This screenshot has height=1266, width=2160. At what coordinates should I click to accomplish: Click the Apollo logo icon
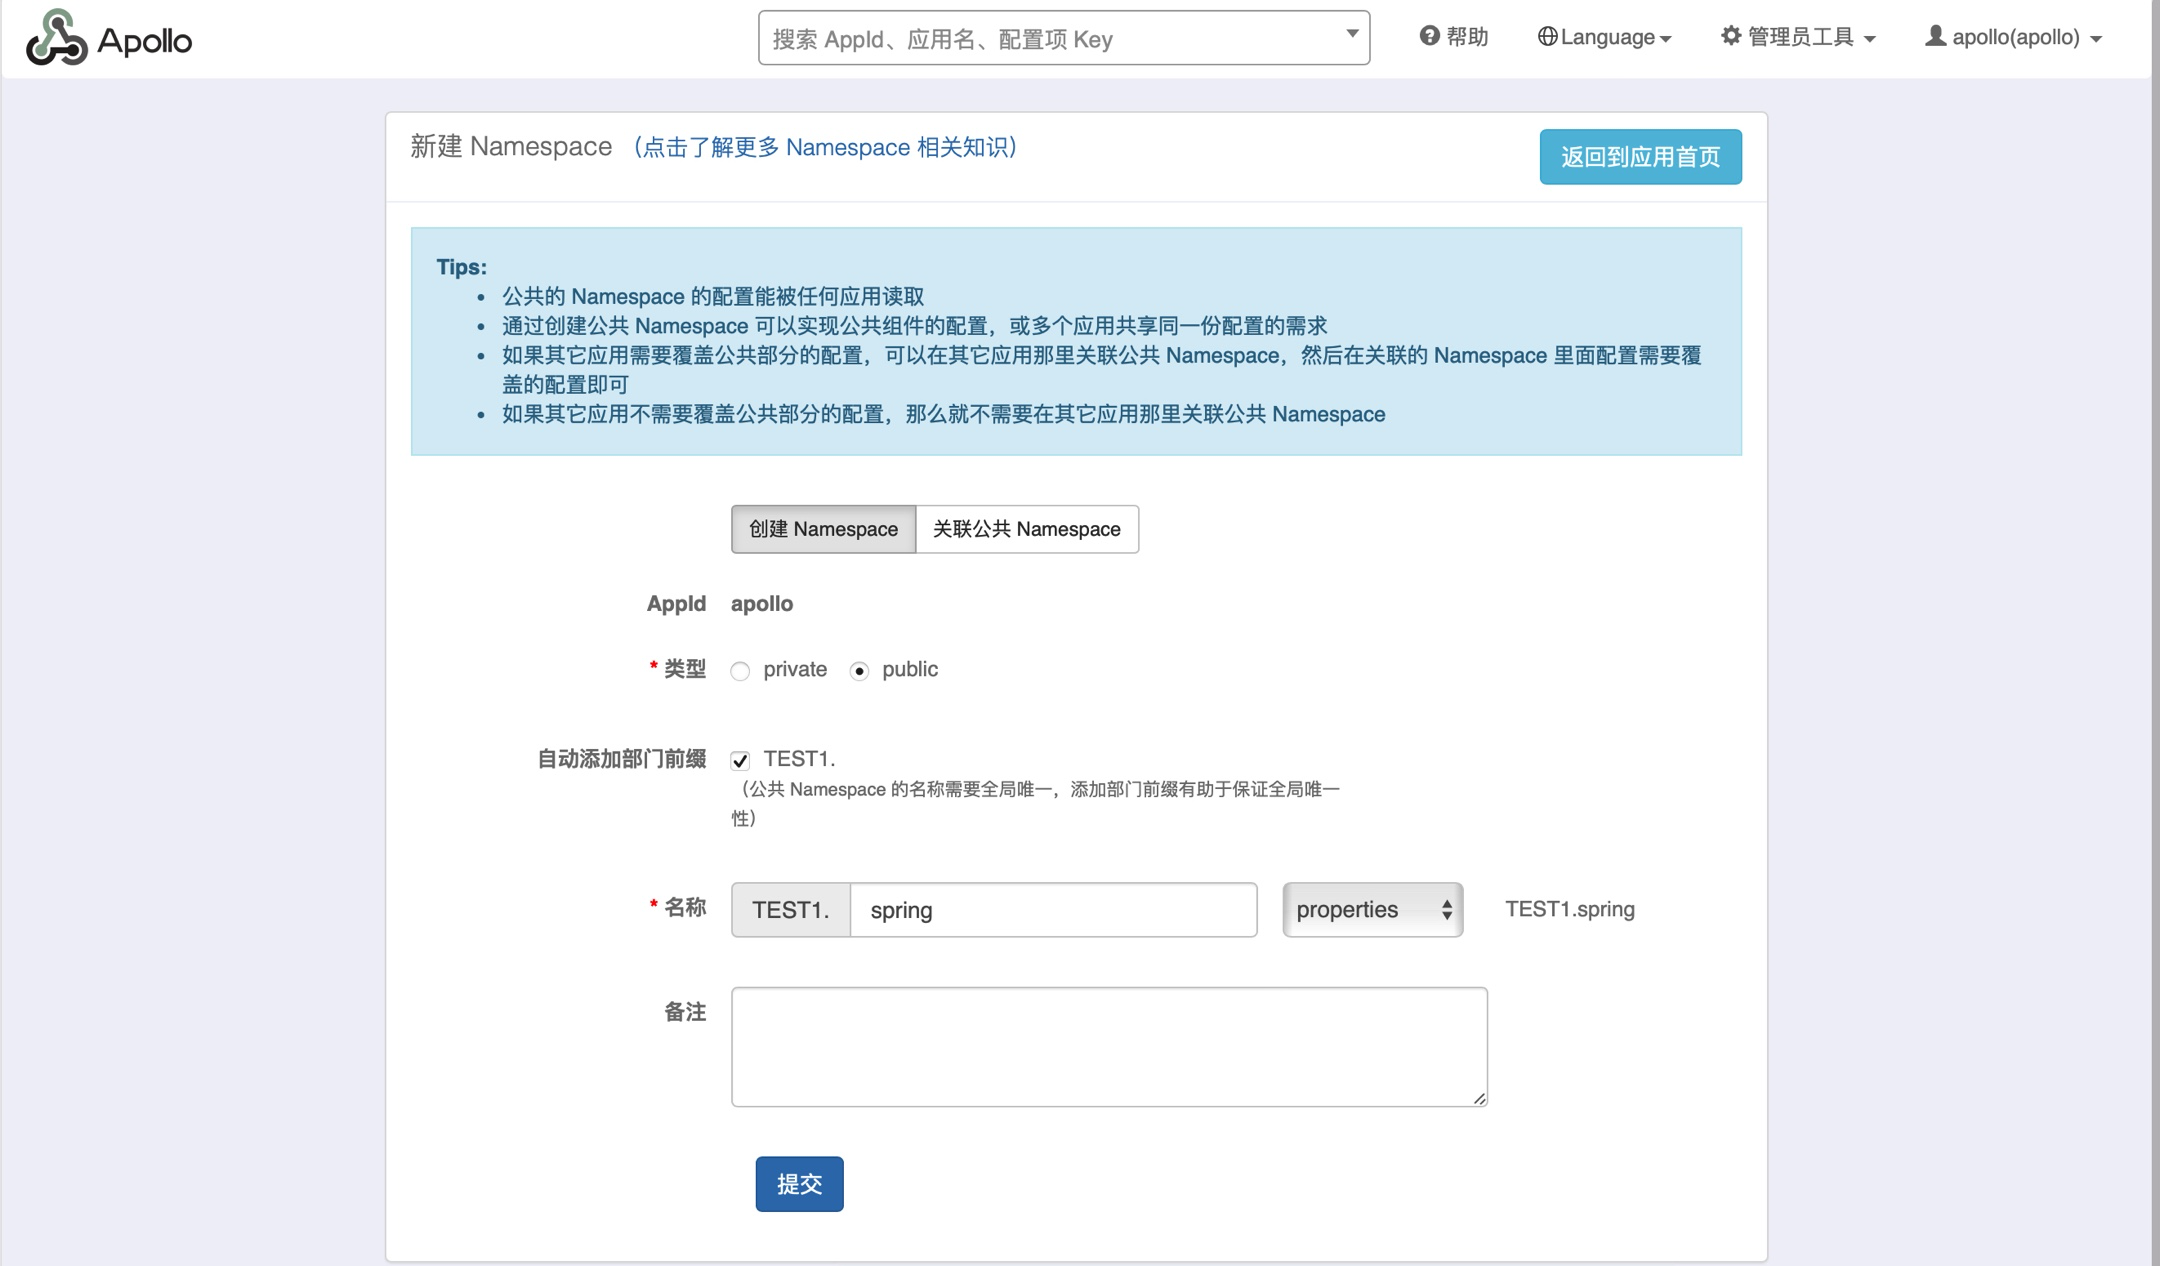coord(56,38)
